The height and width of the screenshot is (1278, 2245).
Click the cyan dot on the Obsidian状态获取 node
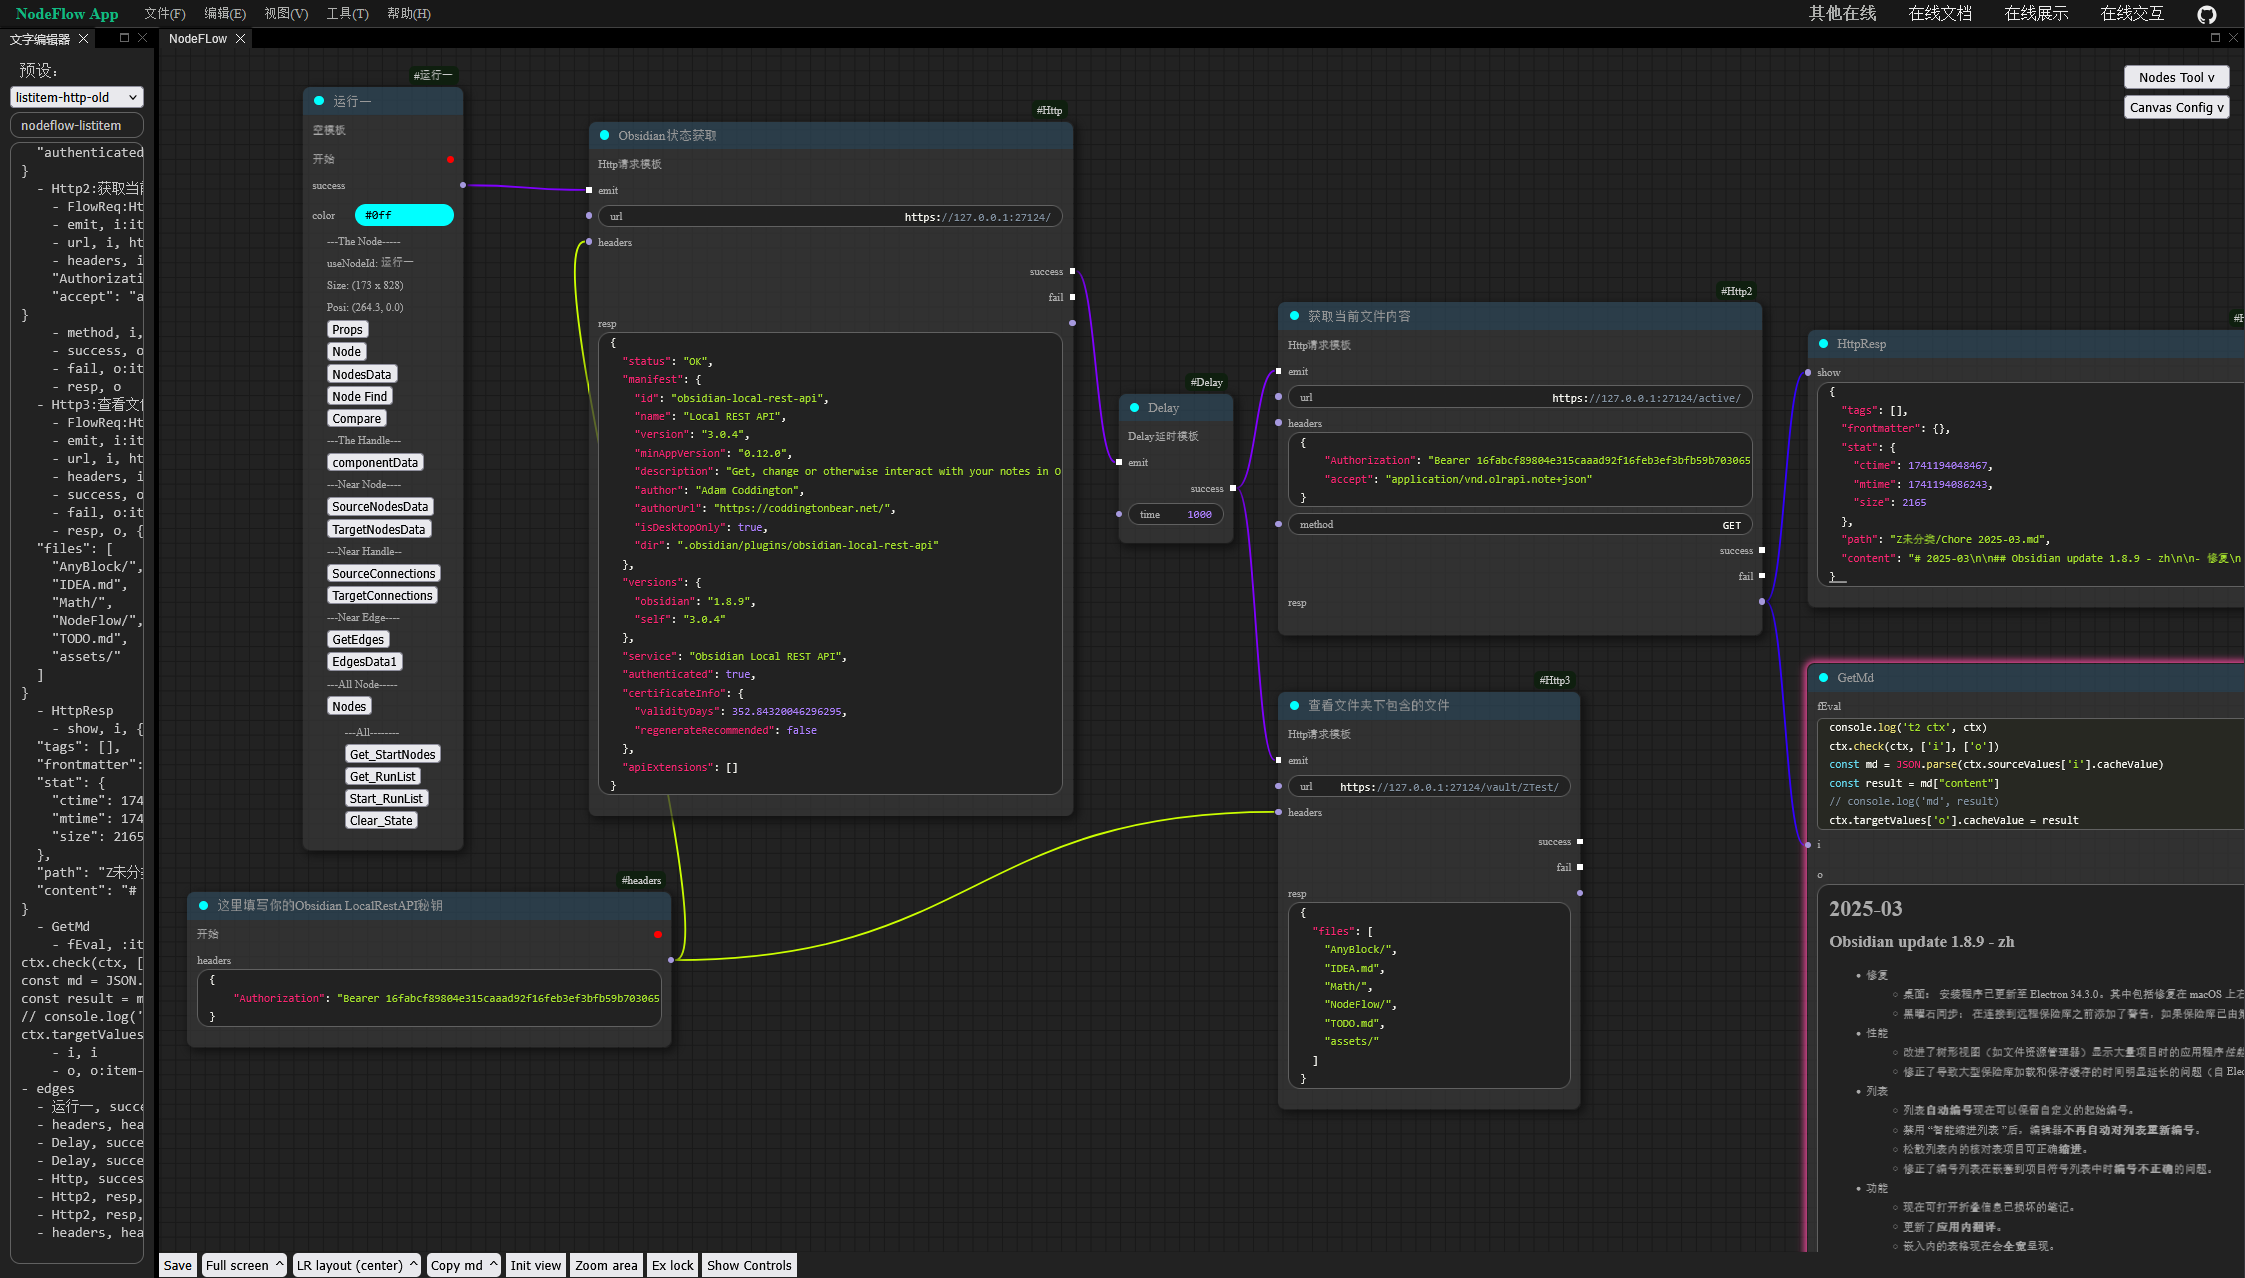pyautogui.click(x=604, y=136)
